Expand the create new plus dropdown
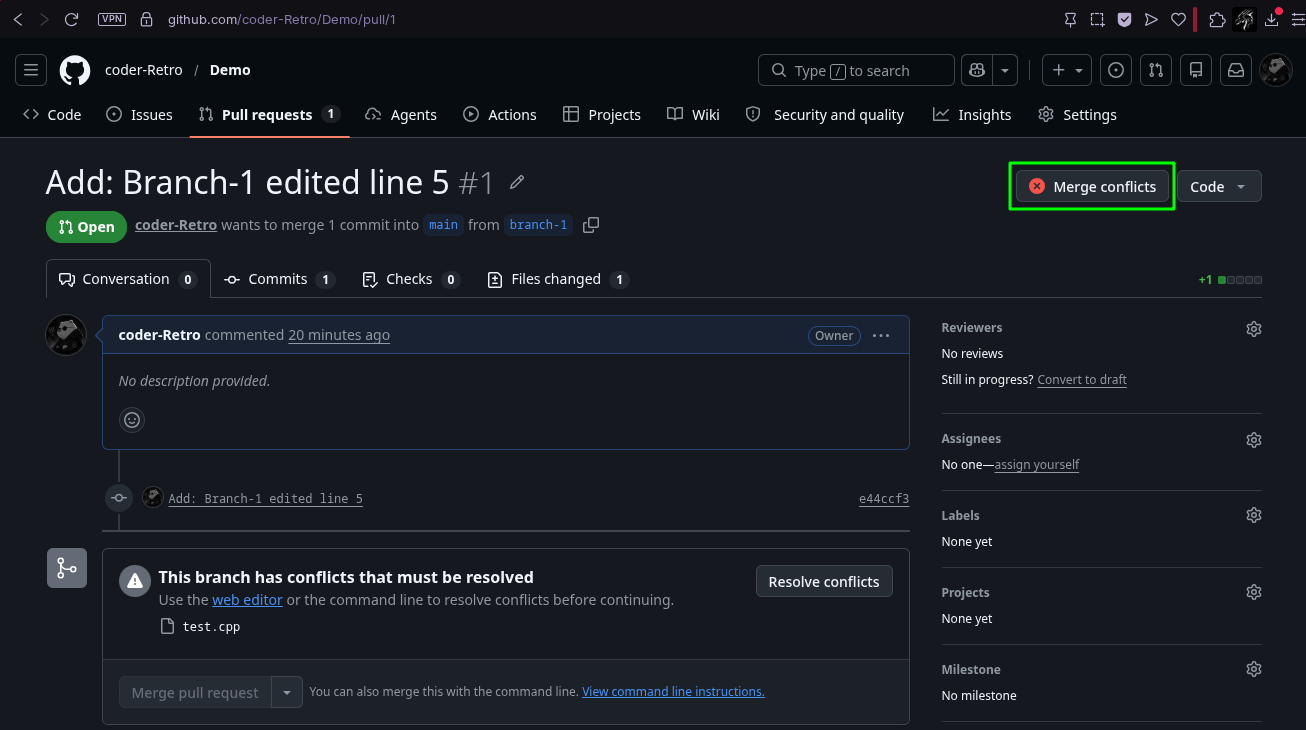 pyautogui.click(x=1068, y=70)
